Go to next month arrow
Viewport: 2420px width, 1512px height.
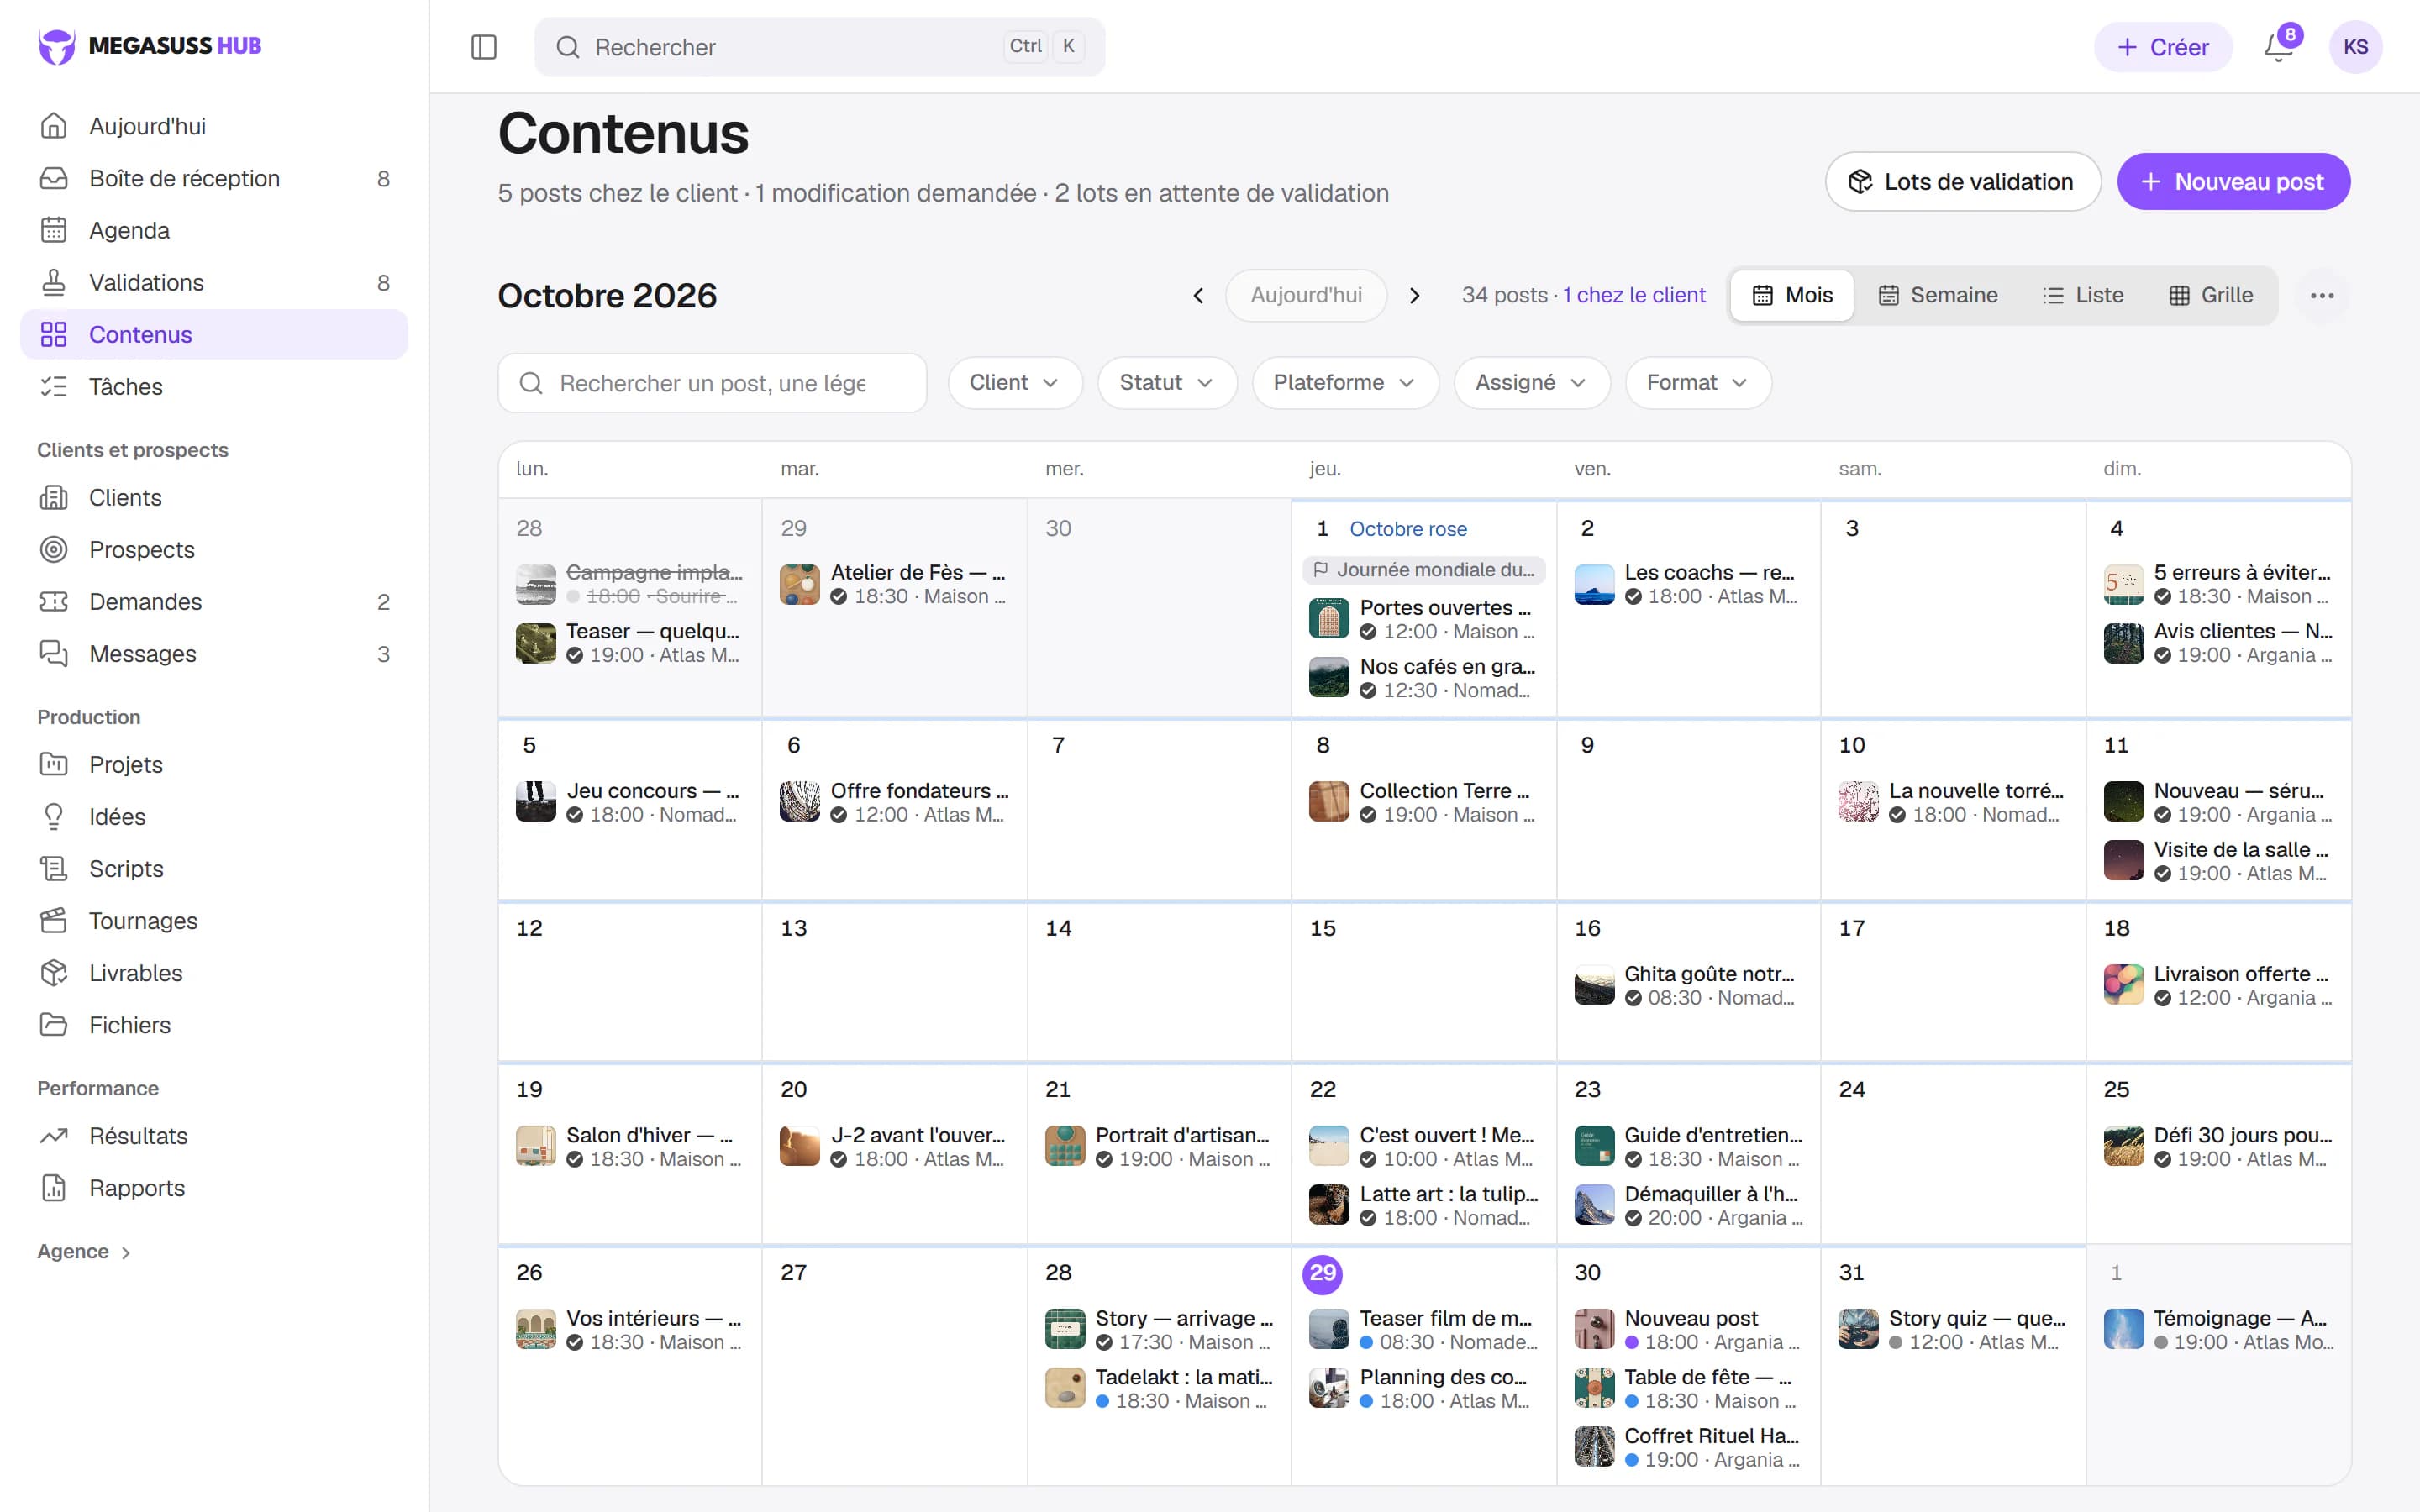click(1414, 295)
